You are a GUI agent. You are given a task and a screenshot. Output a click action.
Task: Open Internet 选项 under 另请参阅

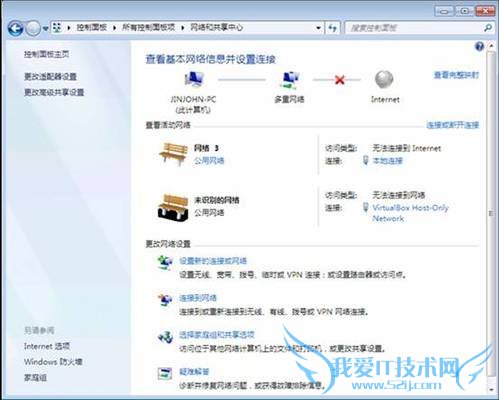[47, 346]
